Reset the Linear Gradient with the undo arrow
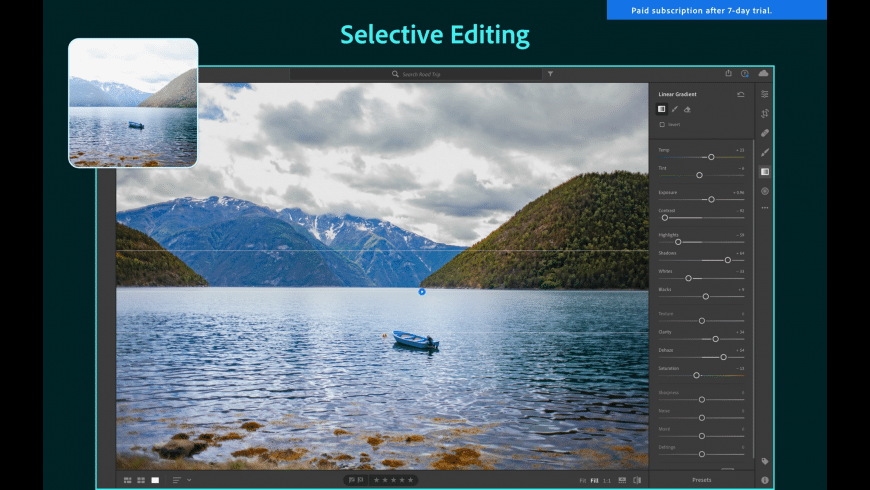 tap(741, 94)
